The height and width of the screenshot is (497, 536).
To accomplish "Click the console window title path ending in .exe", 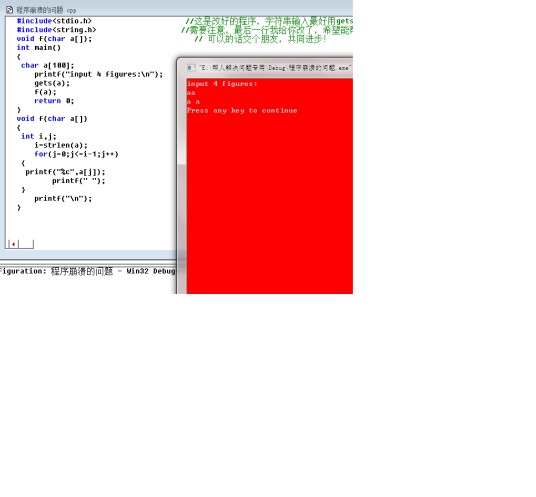I will [274, 68].
